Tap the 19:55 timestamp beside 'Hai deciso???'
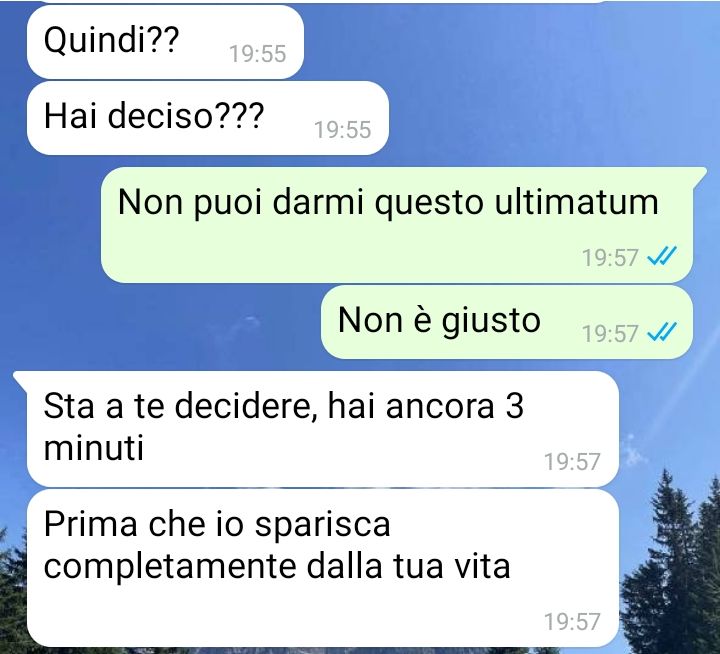 pos(343,130)
